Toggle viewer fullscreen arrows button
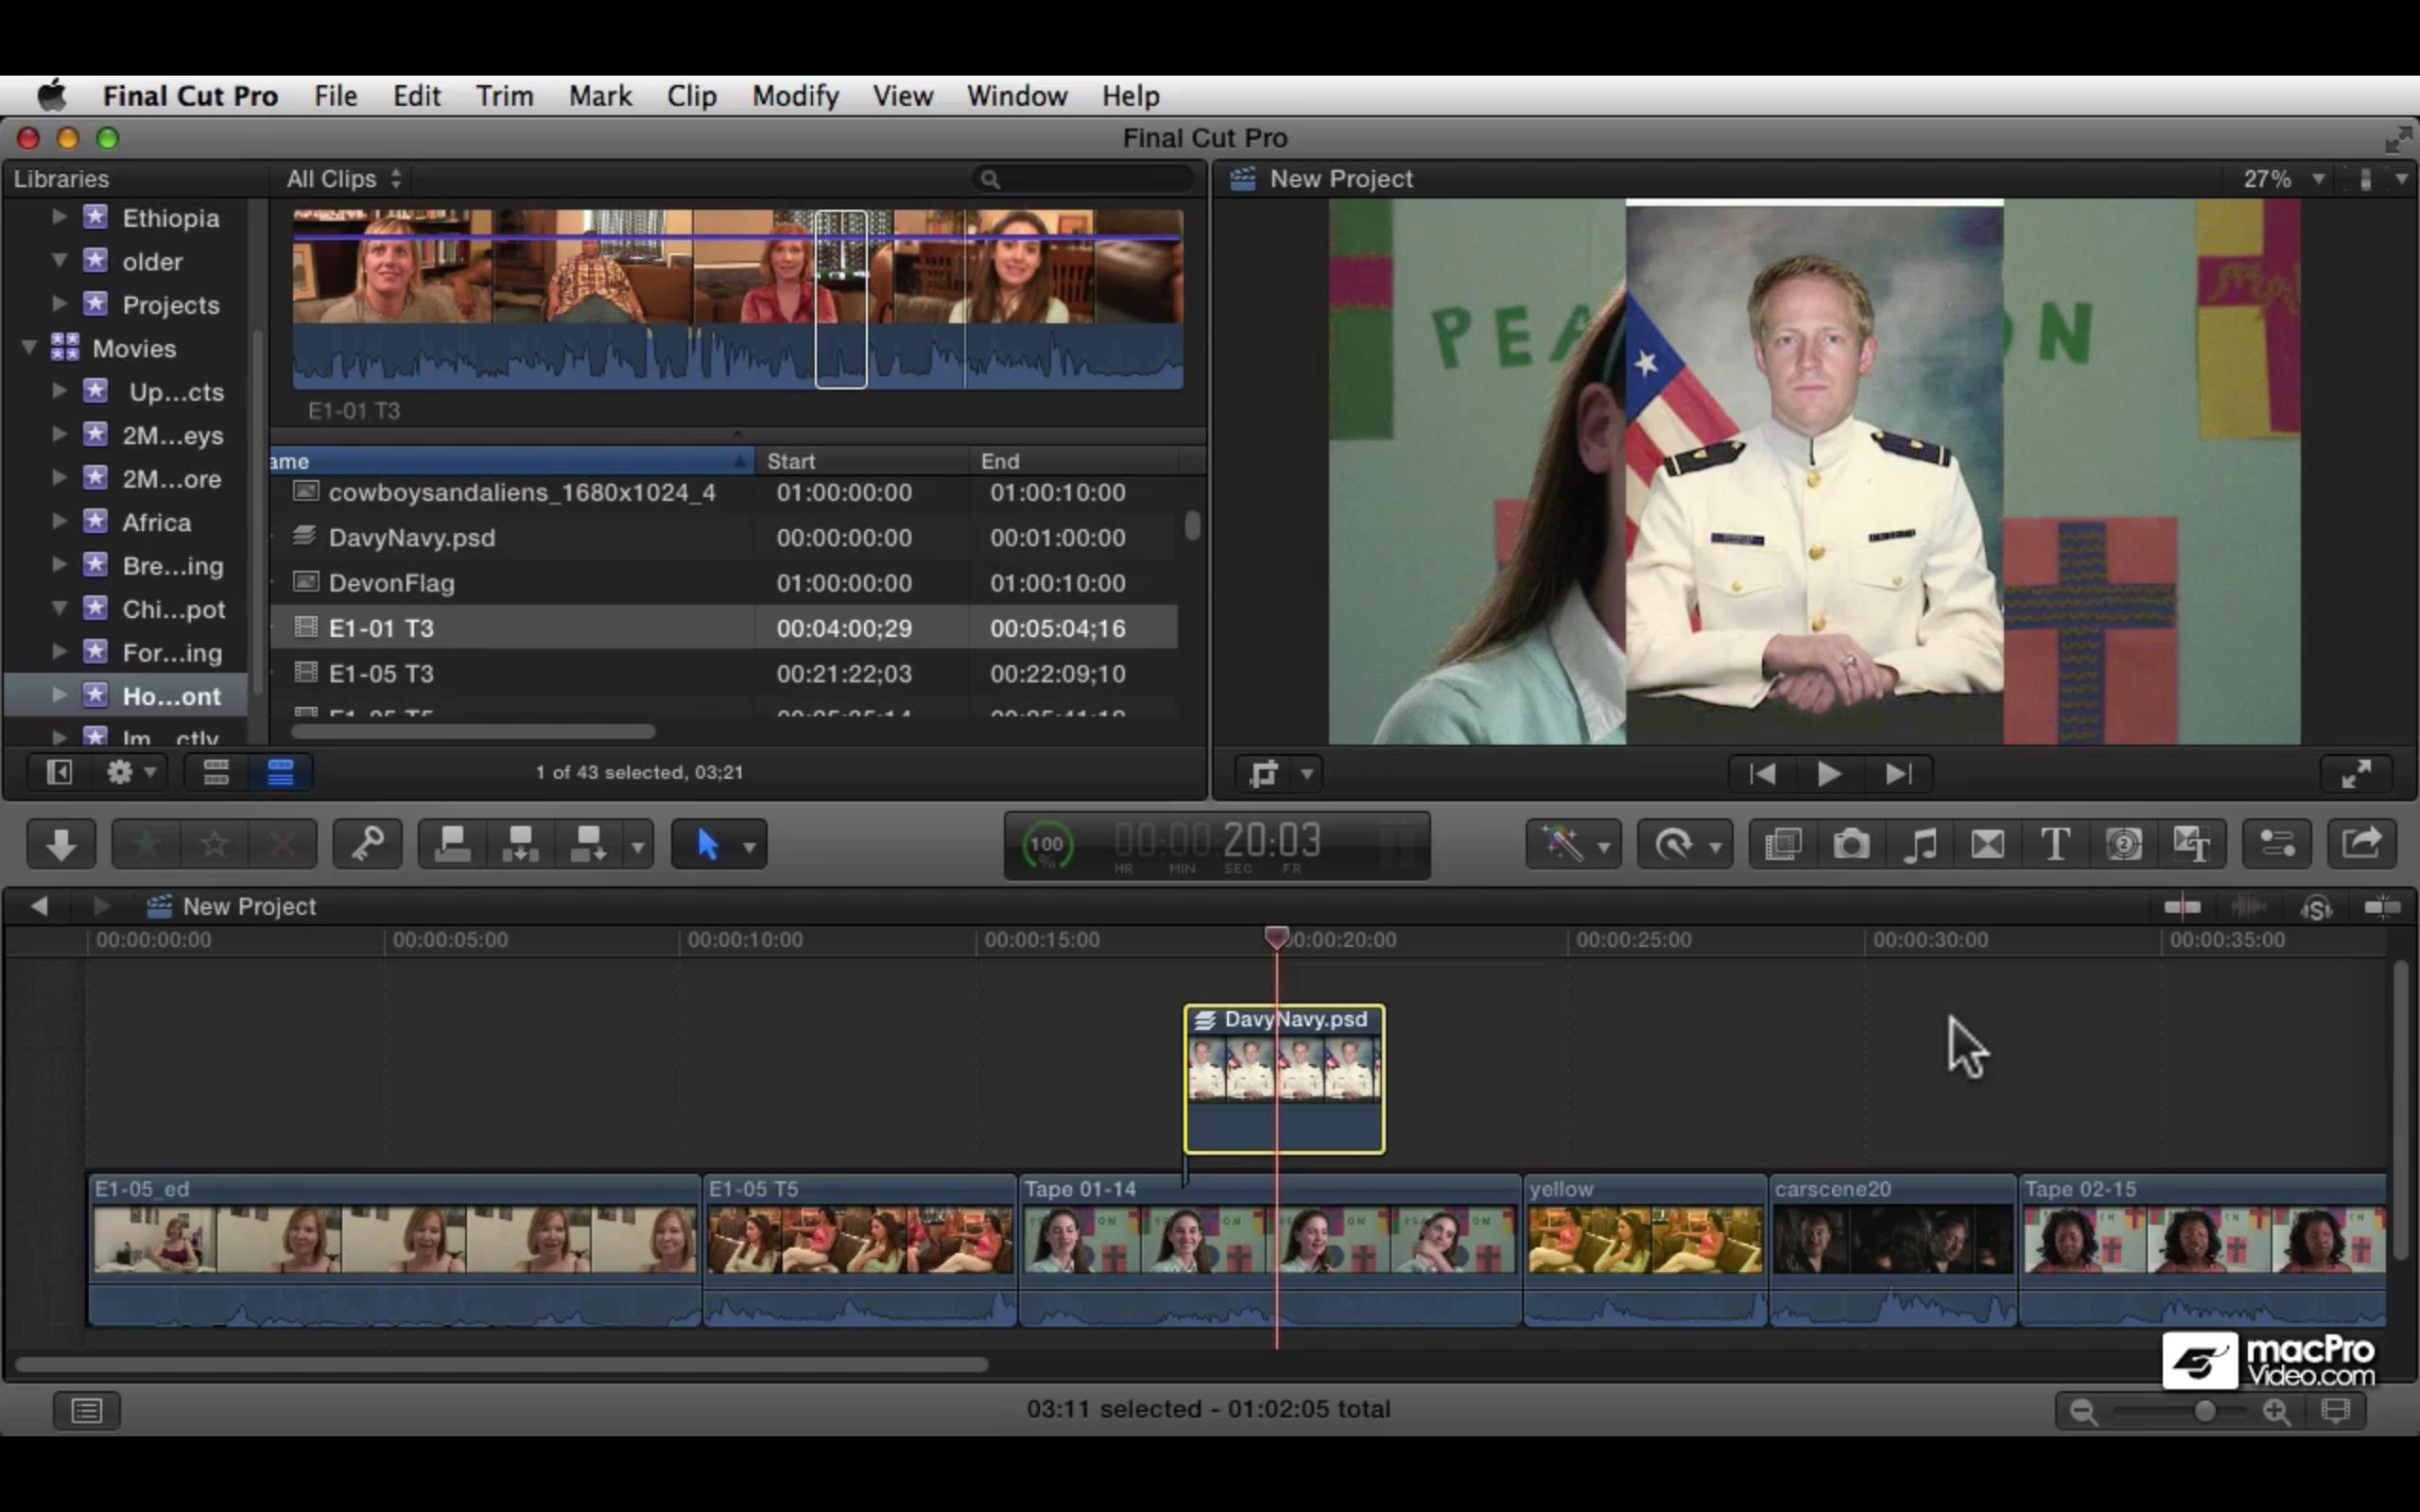Screen dimensions: 2420x1512 (2356, 773)
